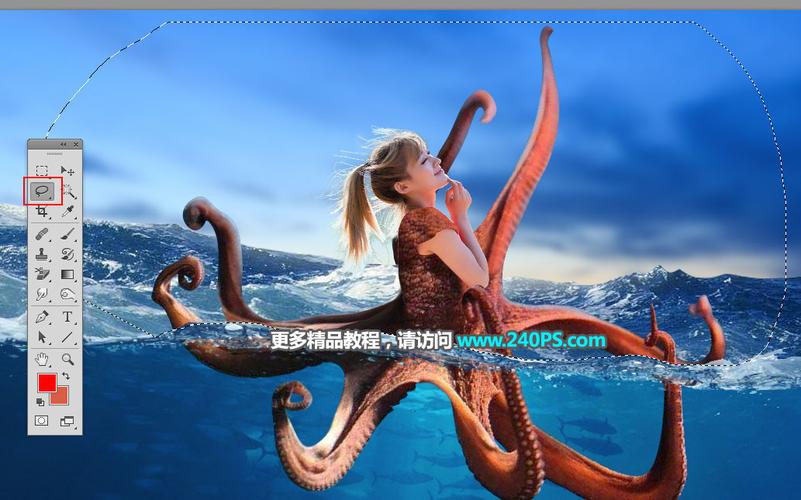801x500 pixels.
Task: Collapse the tools panel with double arrows
Action: (63, 145)
